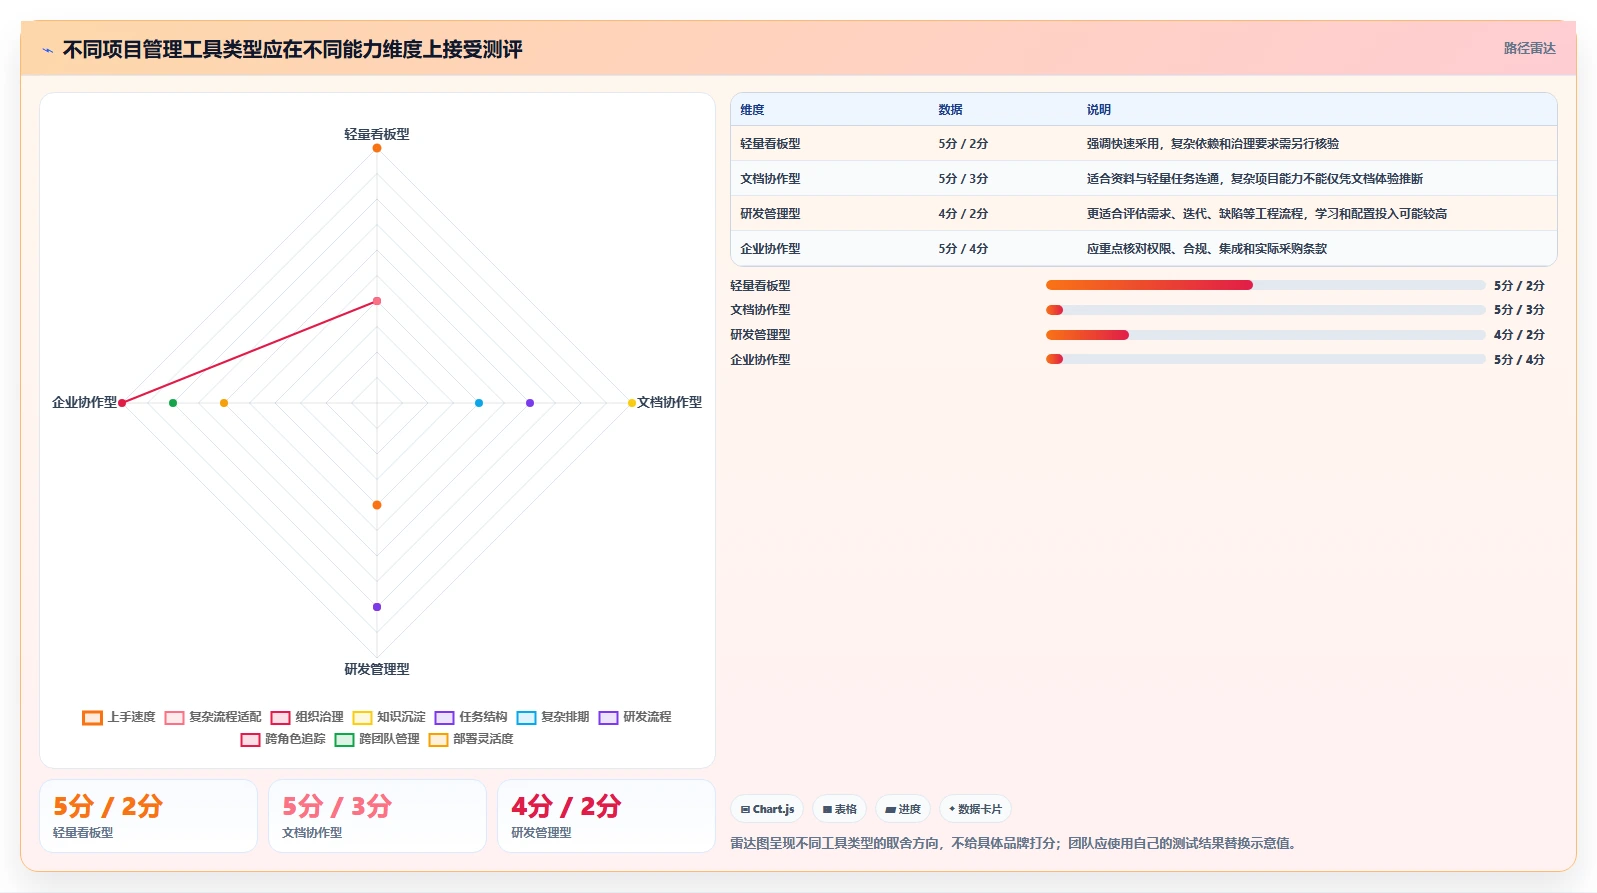1597x893 pixels.
Task: Toggle the 上手速度 legend swatch
Action: 92,717
